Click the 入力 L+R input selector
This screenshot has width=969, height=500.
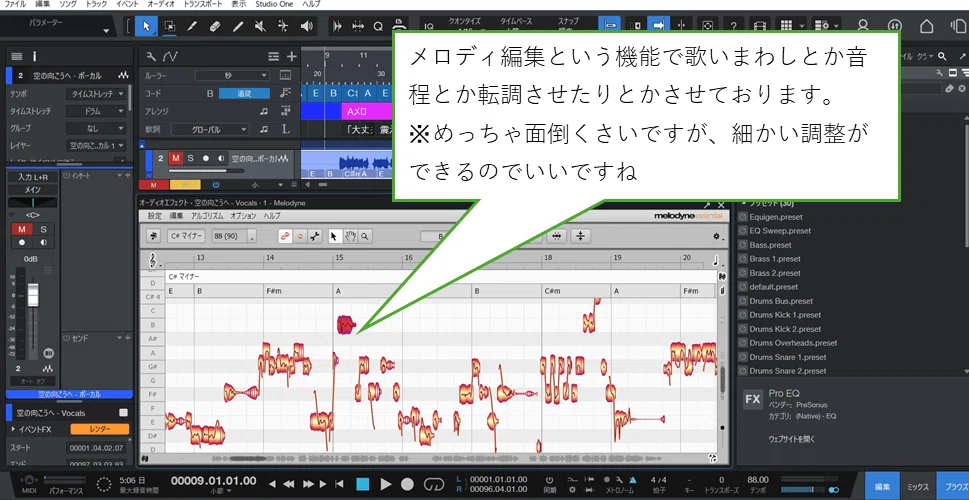[x=32, y=177]
